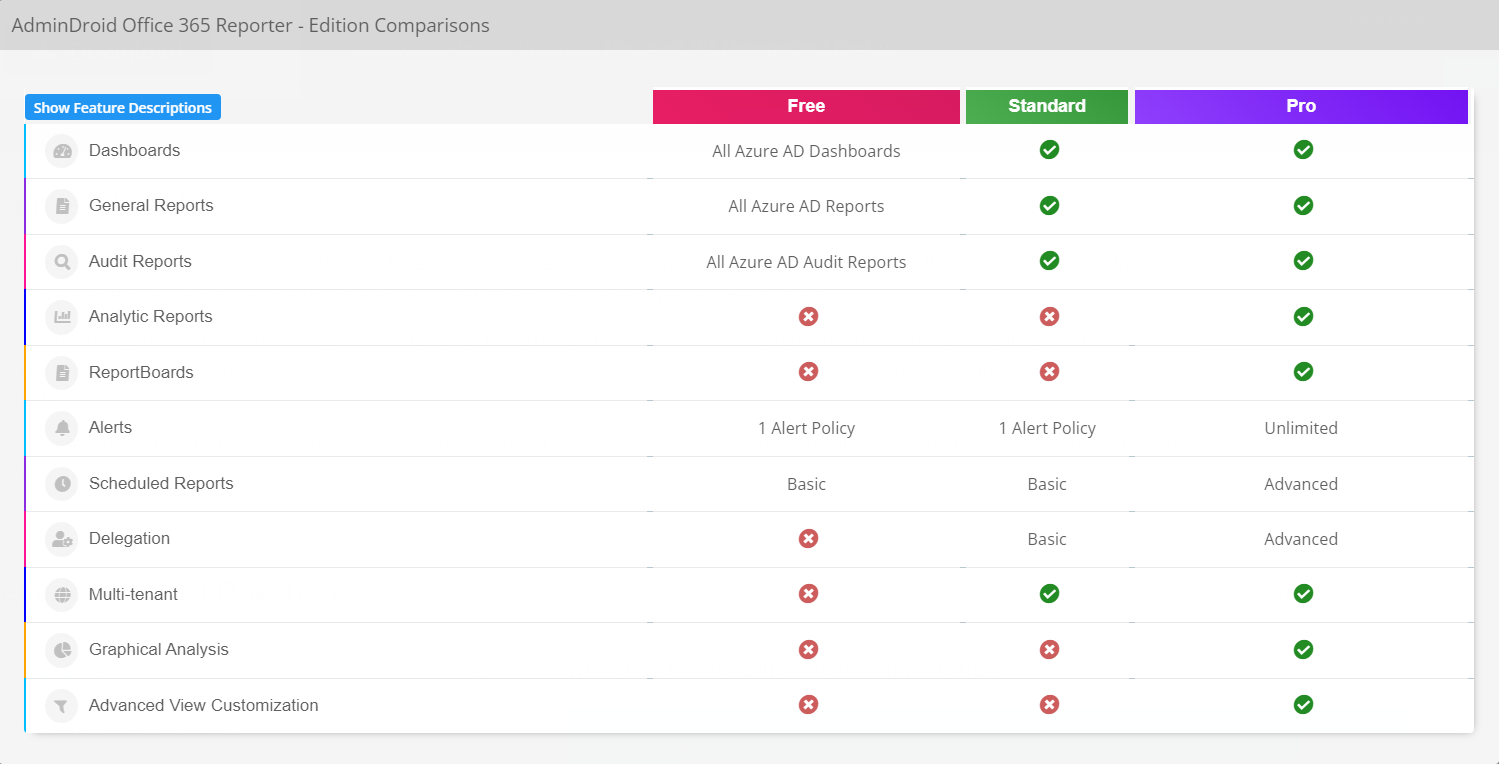This screenshot has width=1499, height=764.
Task: Click the Pro checkmark for Multi-tenant
Action: 1303,594
